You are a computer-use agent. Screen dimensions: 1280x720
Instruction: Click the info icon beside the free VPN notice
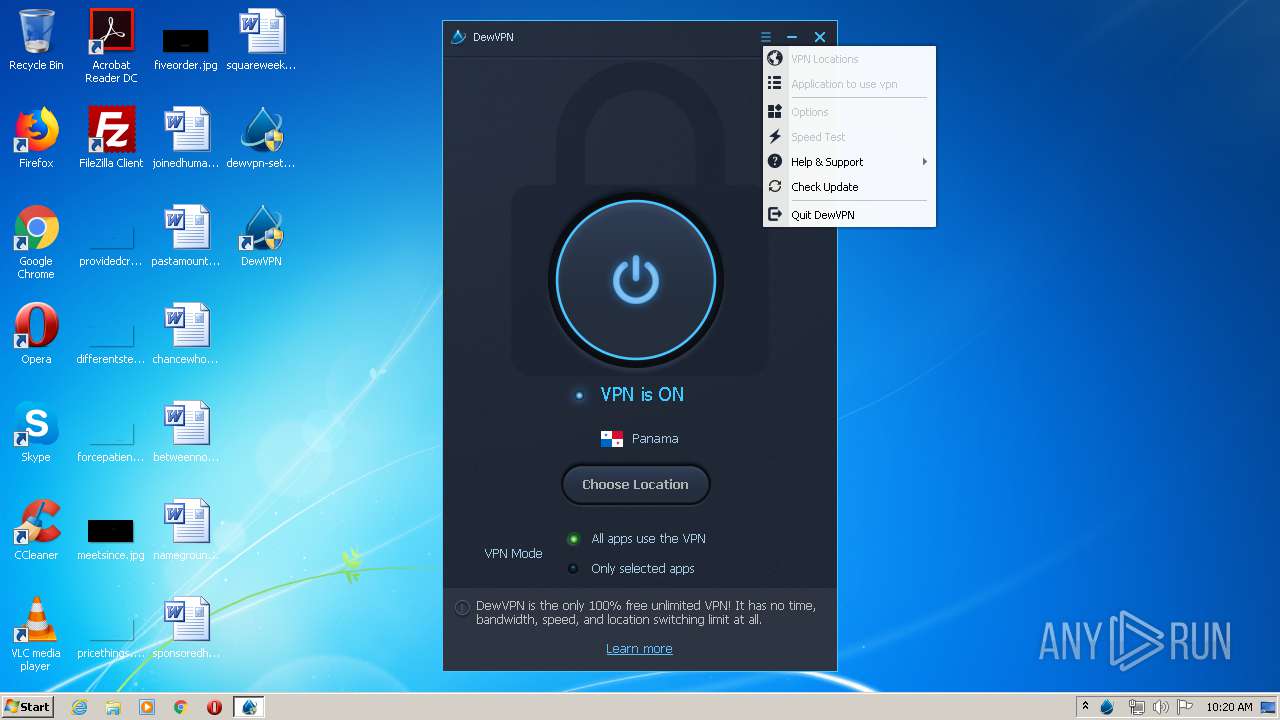[462, 607]
